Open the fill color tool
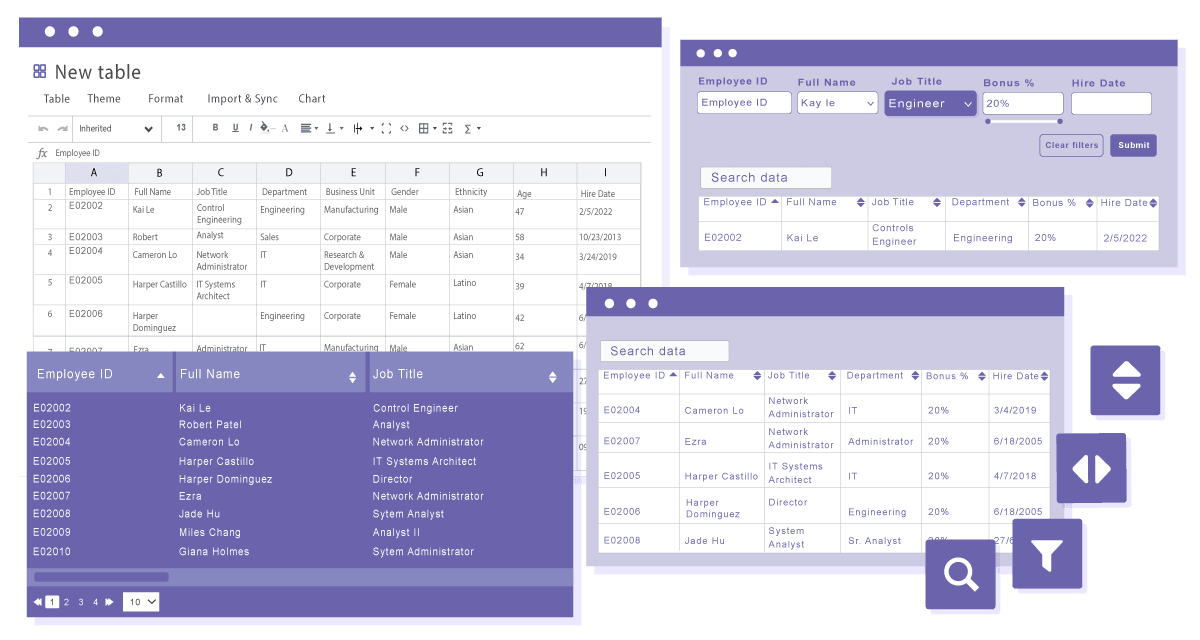This screenshot has height=640, width=1200. point(264,128)
